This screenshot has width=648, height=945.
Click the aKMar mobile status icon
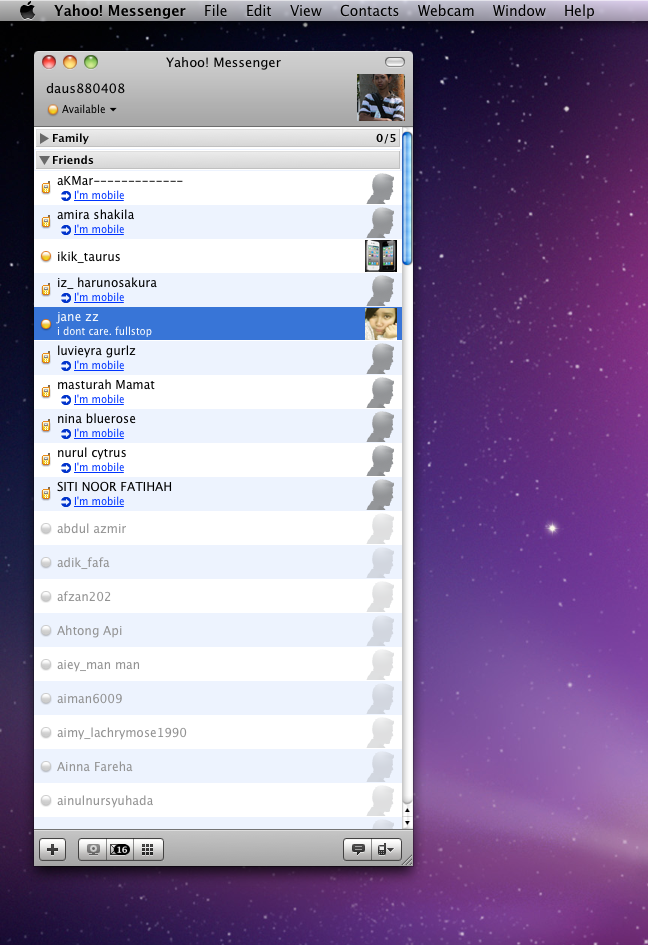pos(46,187)
